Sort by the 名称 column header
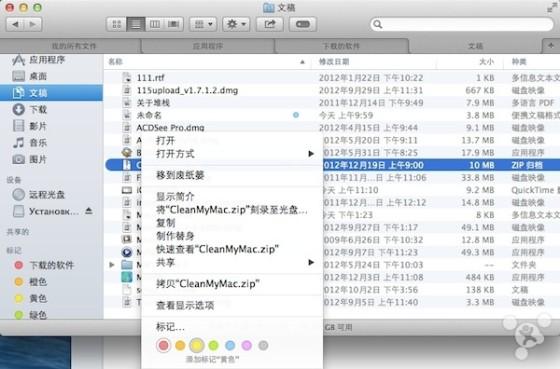This screenshot has height=369, width=560. (115, 62)
